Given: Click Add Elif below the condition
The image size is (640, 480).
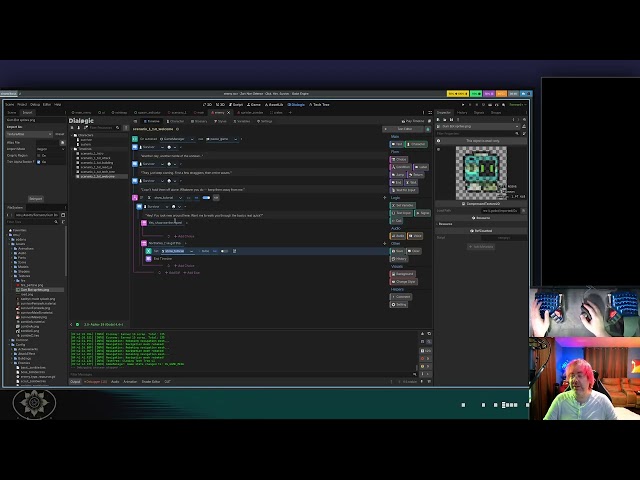Looking at the screenshot, I should point(172,273).
